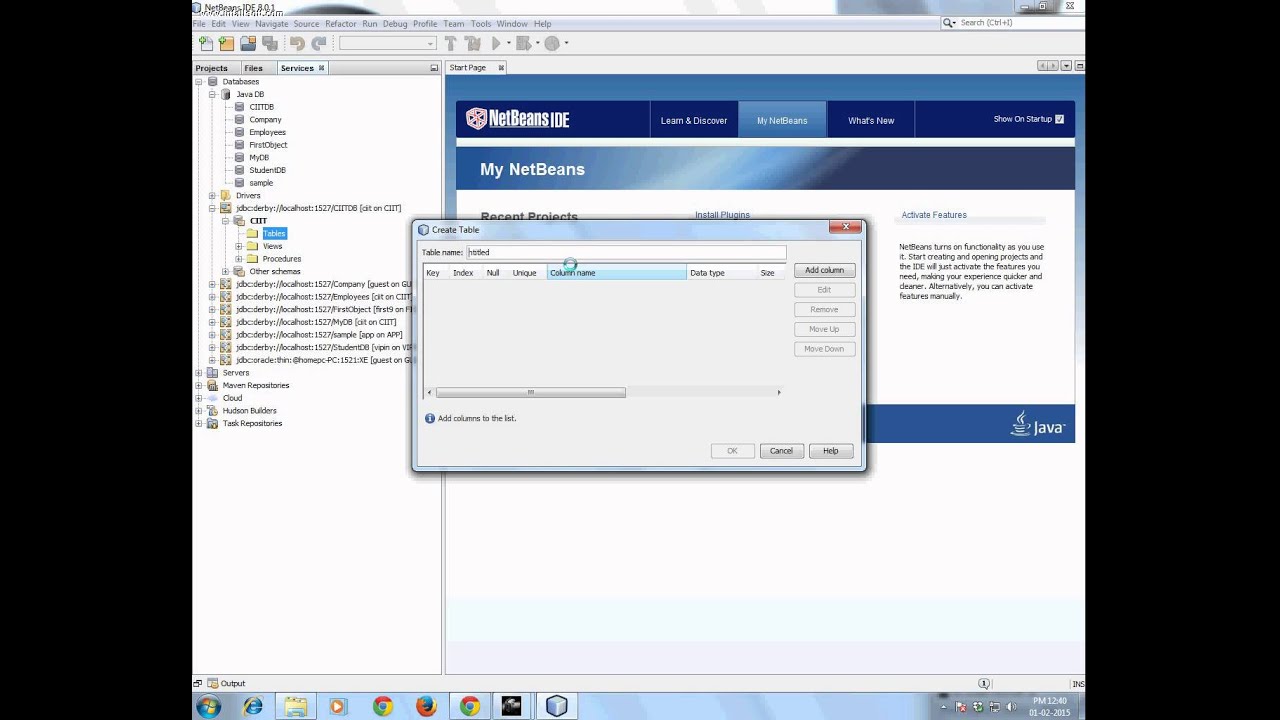This screenshot has width=1280, height=720.
Task: Click the Views folder icon
Action: coord(253,246)
